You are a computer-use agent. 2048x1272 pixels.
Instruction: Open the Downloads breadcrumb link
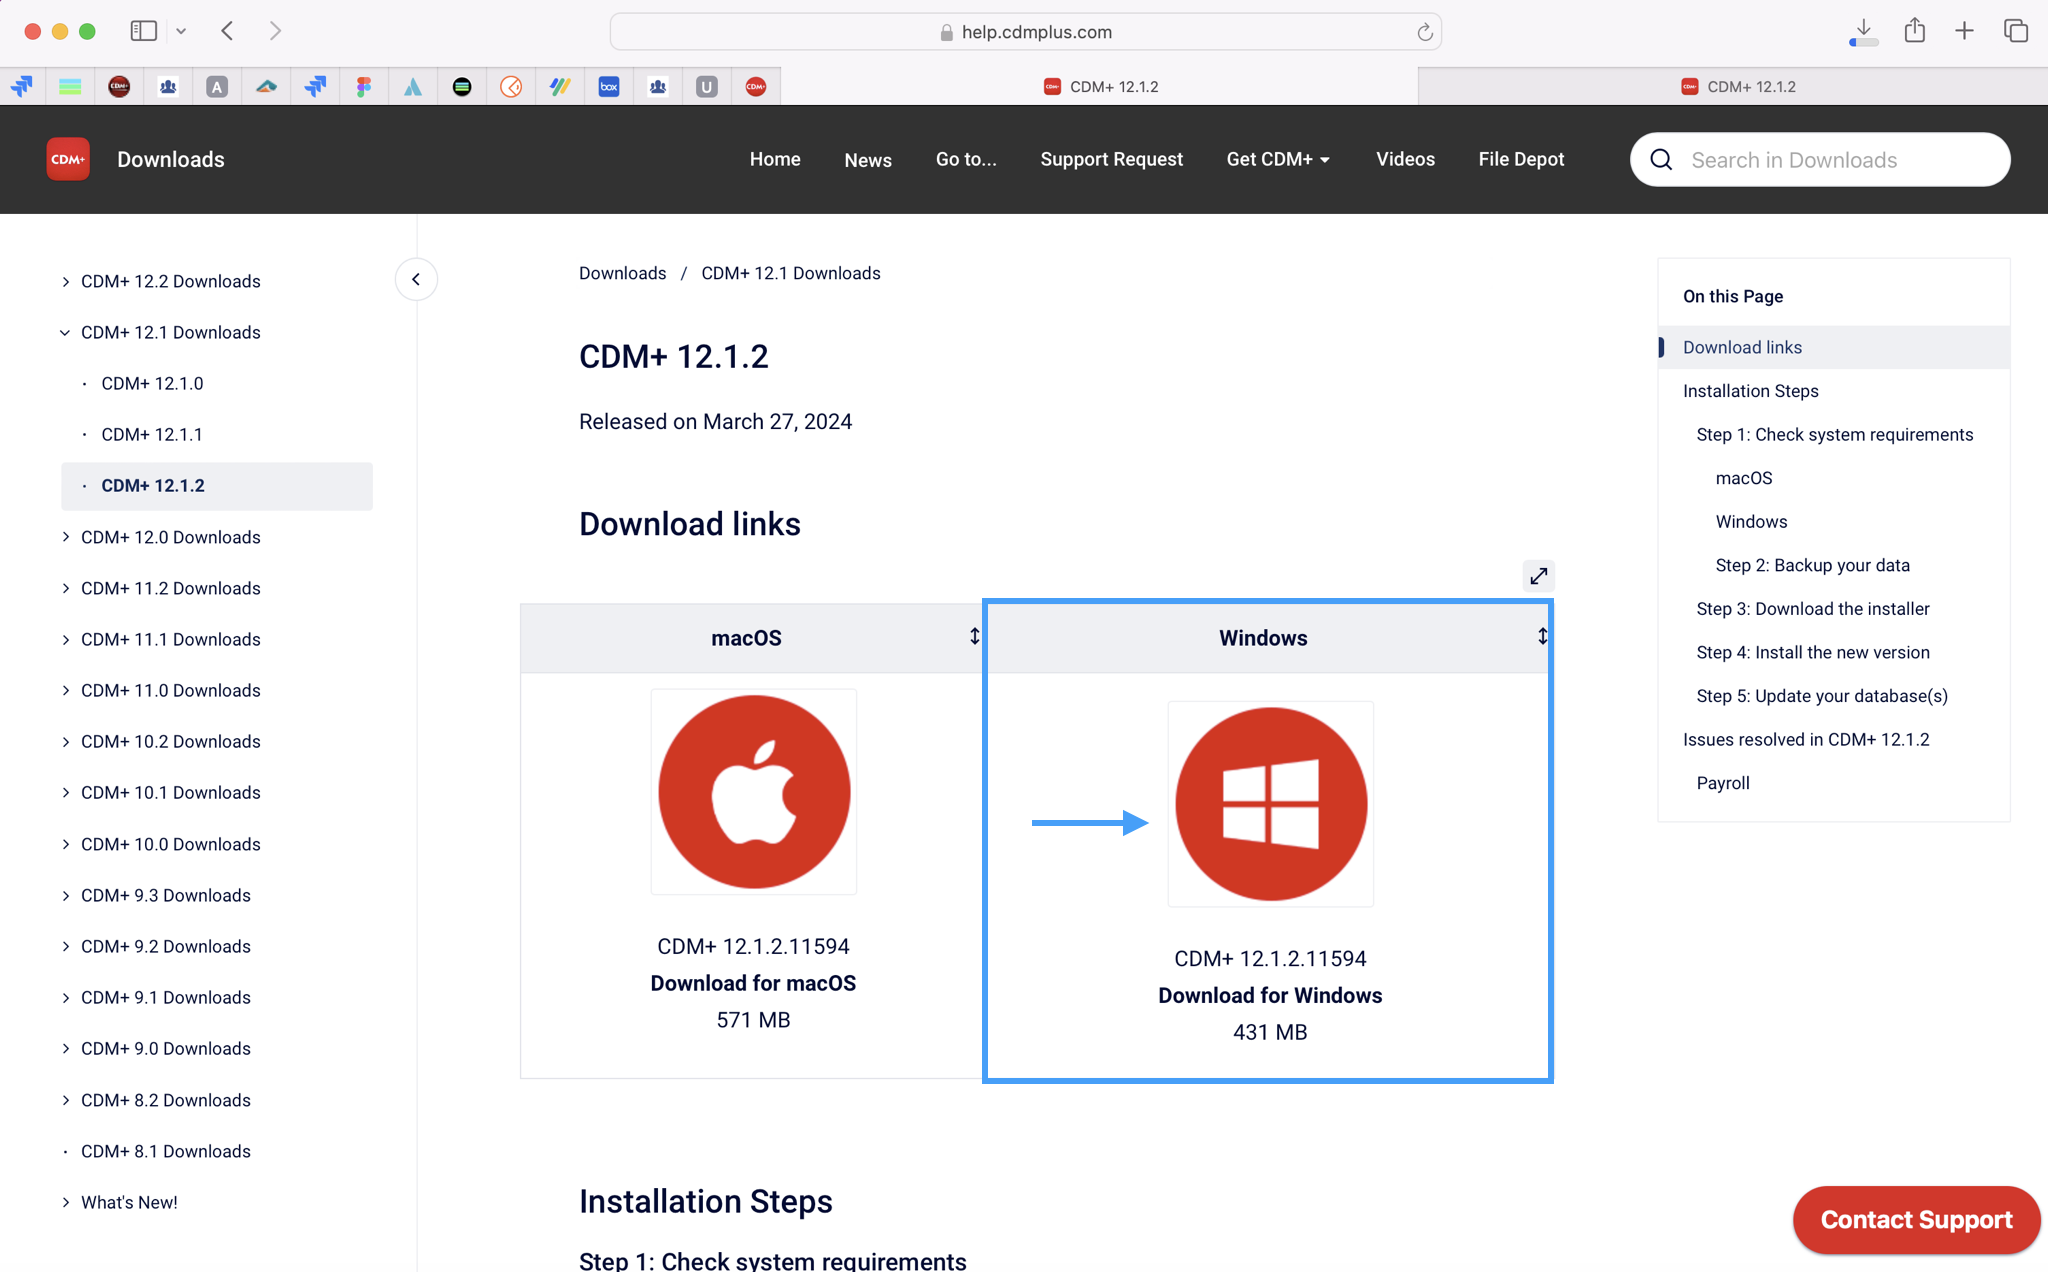click(x=621, y=273)
